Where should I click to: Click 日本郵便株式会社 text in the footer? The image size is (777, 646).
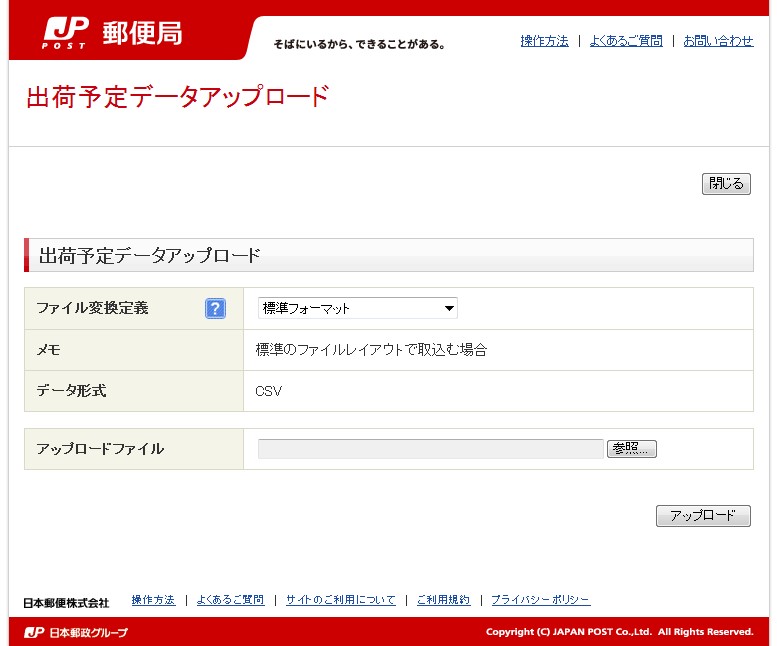point(66,603)
